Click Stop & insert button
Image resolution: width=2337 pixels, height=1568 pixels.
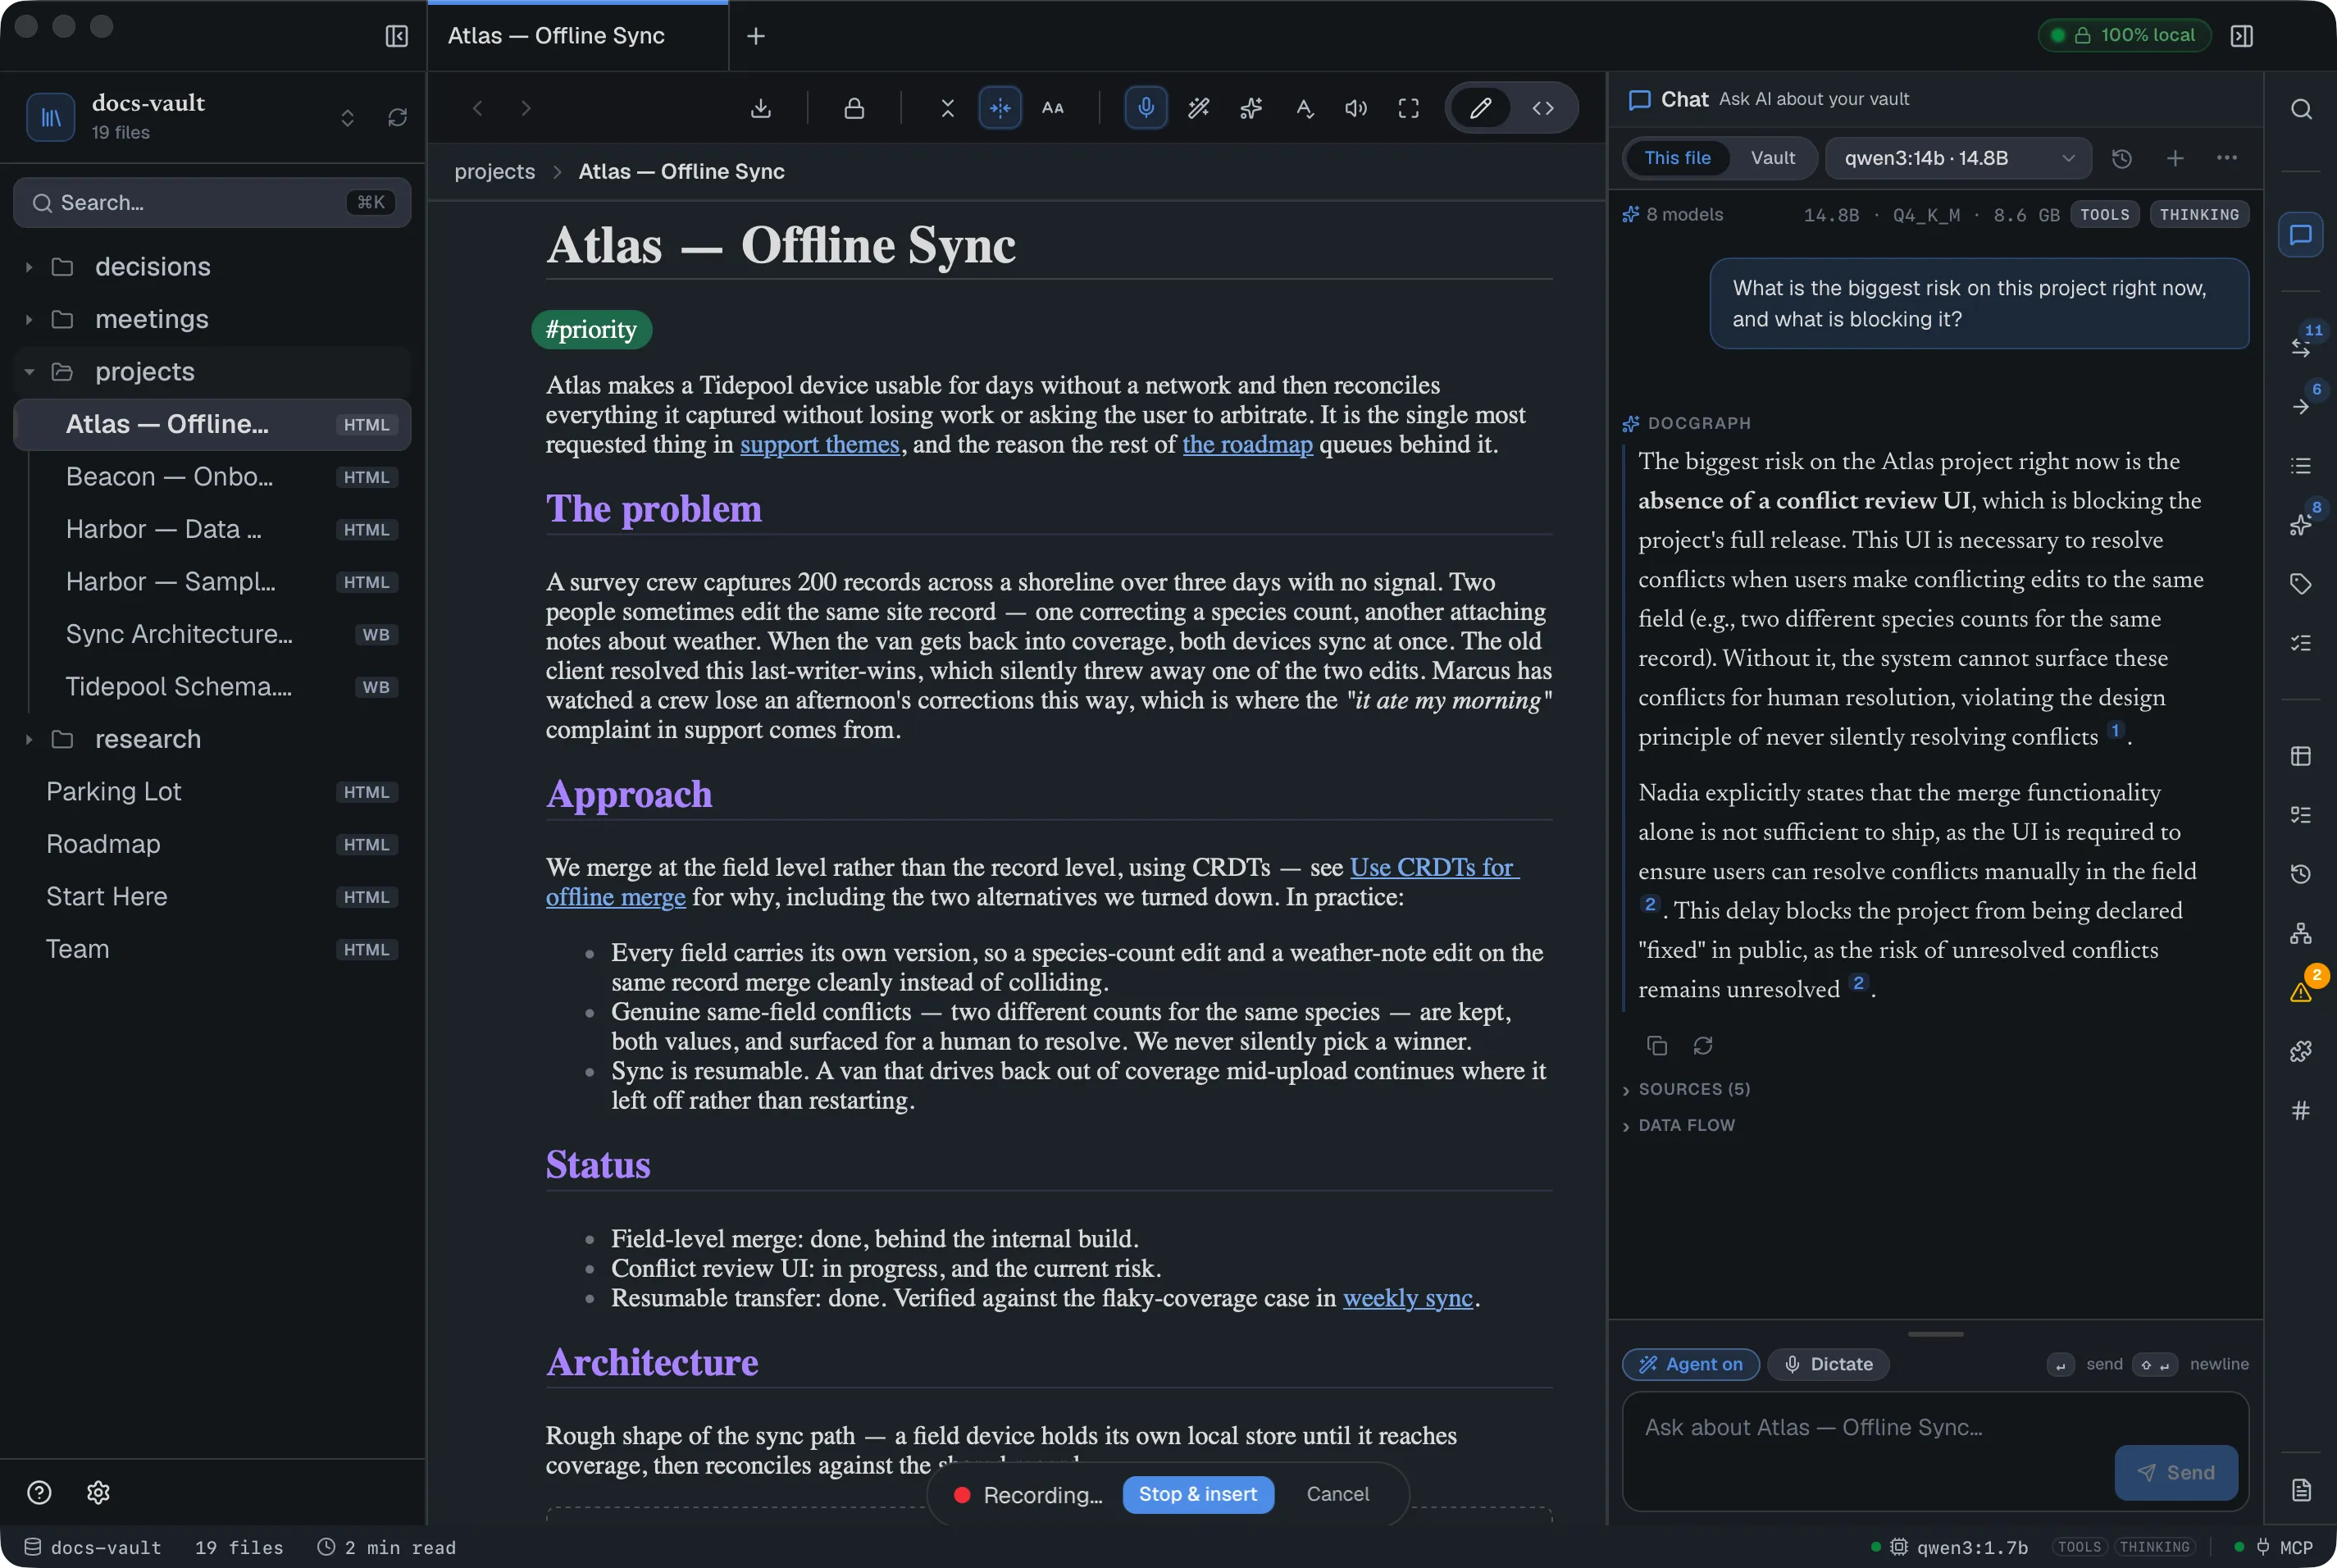(x=1198, y=1494)
